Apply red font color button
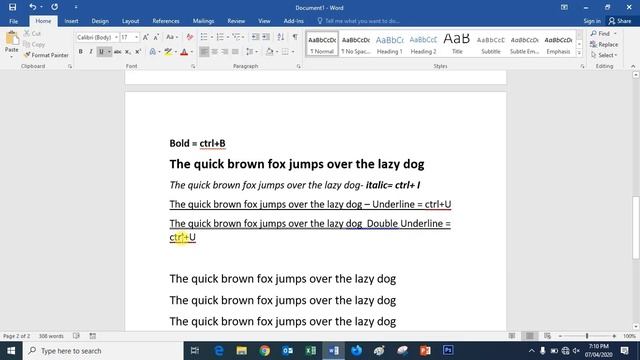 click(184, 51)
